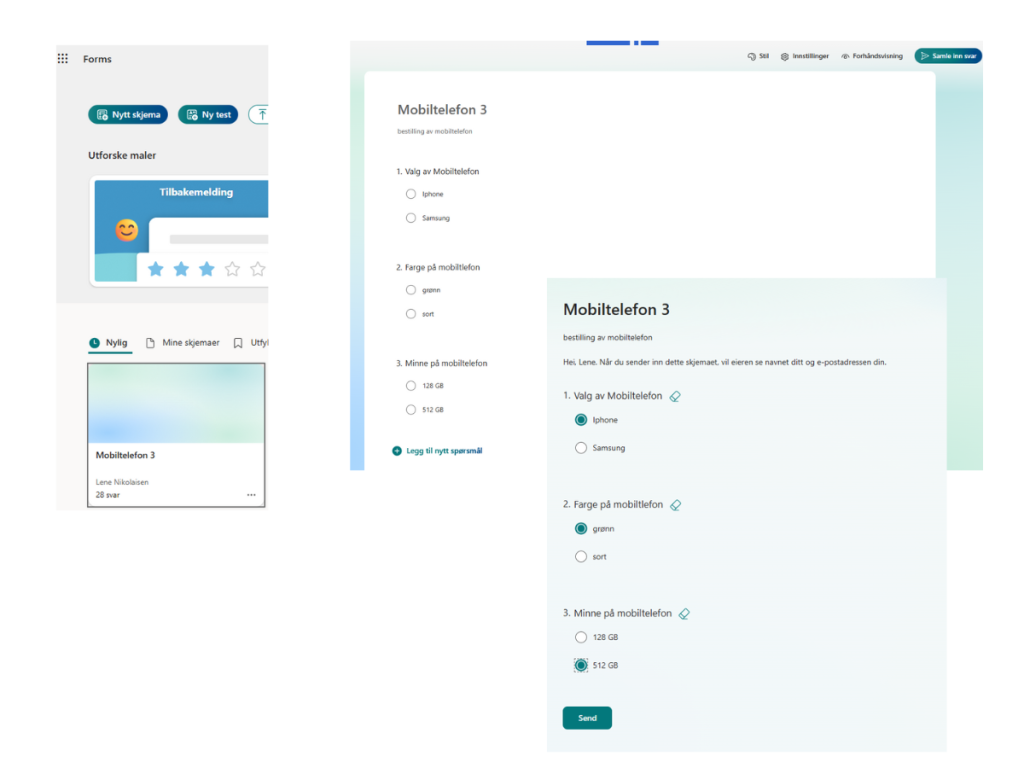Open Innstillinger gear settings
Viewport: 1024px width, 768px height.
pos(785,56)
